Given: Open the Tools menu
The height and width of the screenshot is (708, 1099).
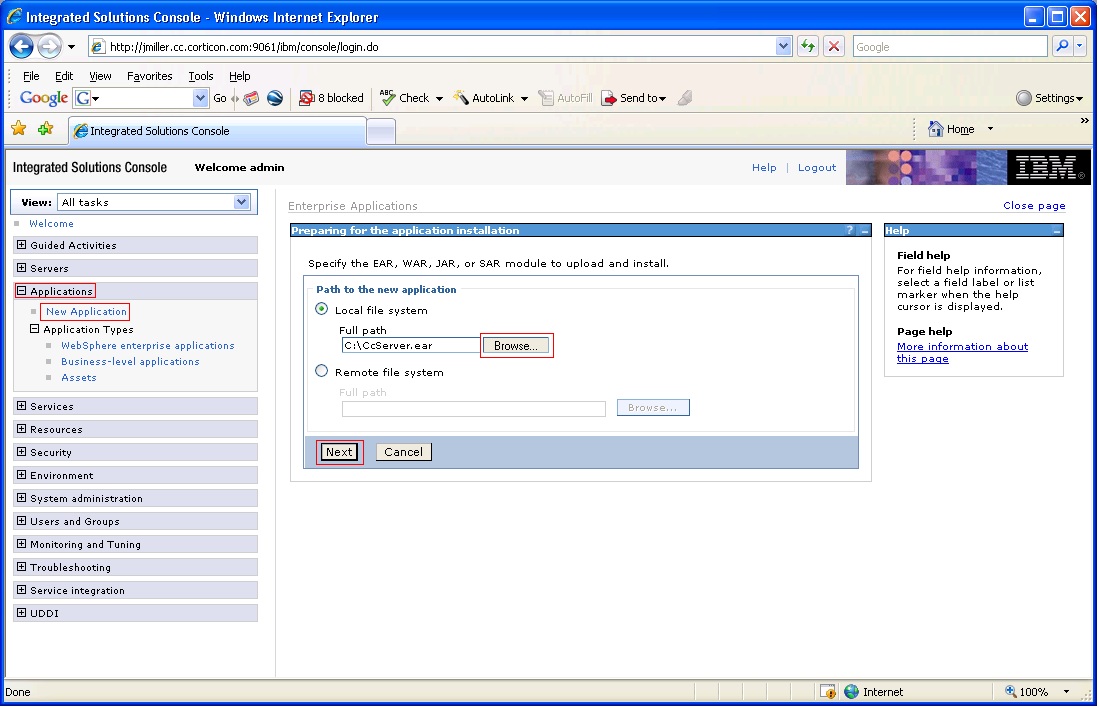Looking at the screenshot, I should point(200,75).
